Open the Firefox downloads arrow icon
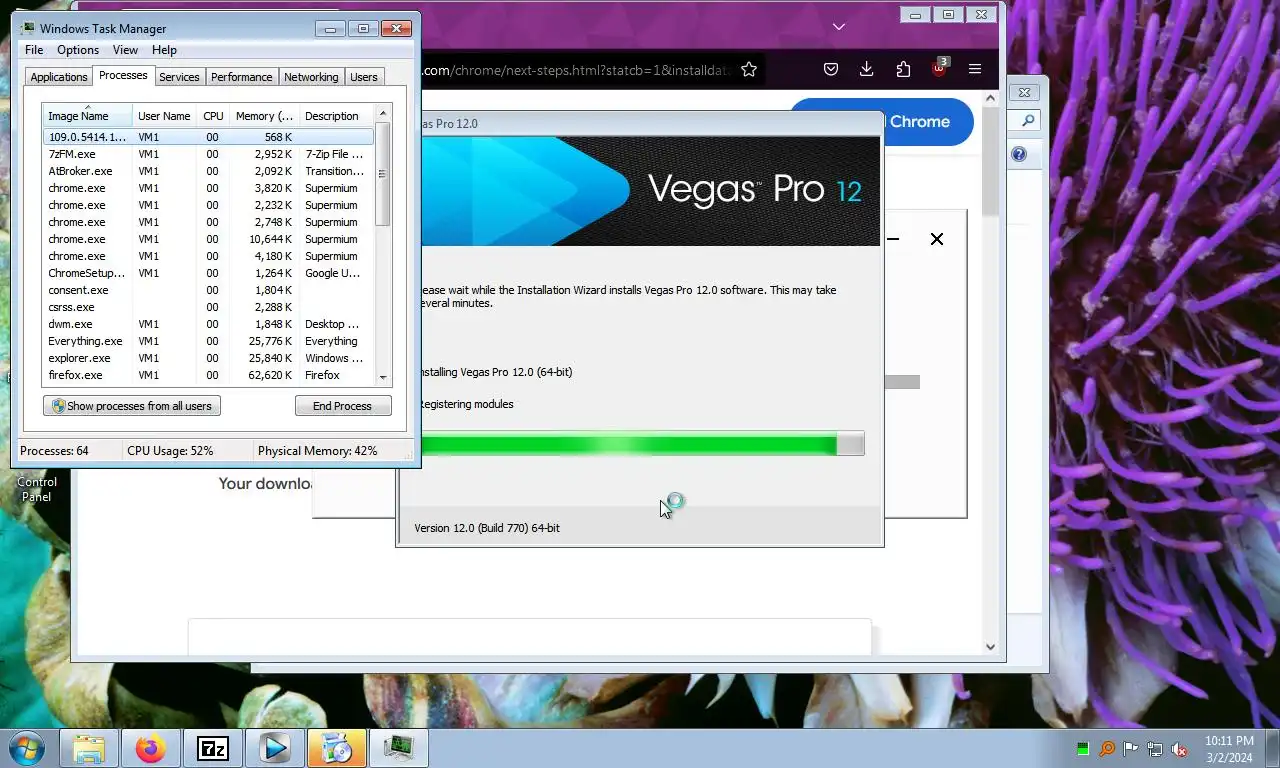Viewport: 1280px width, 768px height. coord(867,69)
